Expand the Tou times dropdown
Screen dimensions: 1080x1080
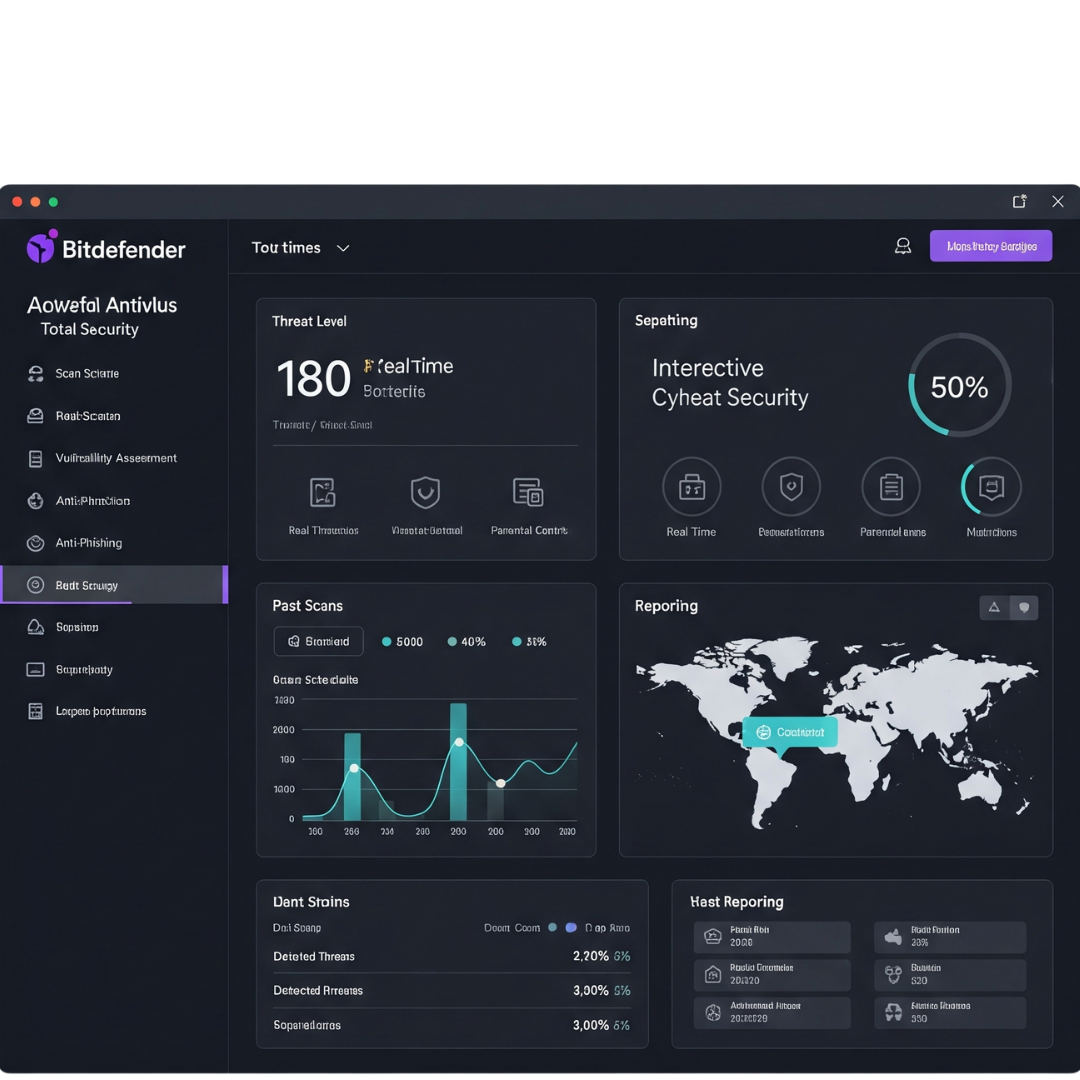pos(301,247)
